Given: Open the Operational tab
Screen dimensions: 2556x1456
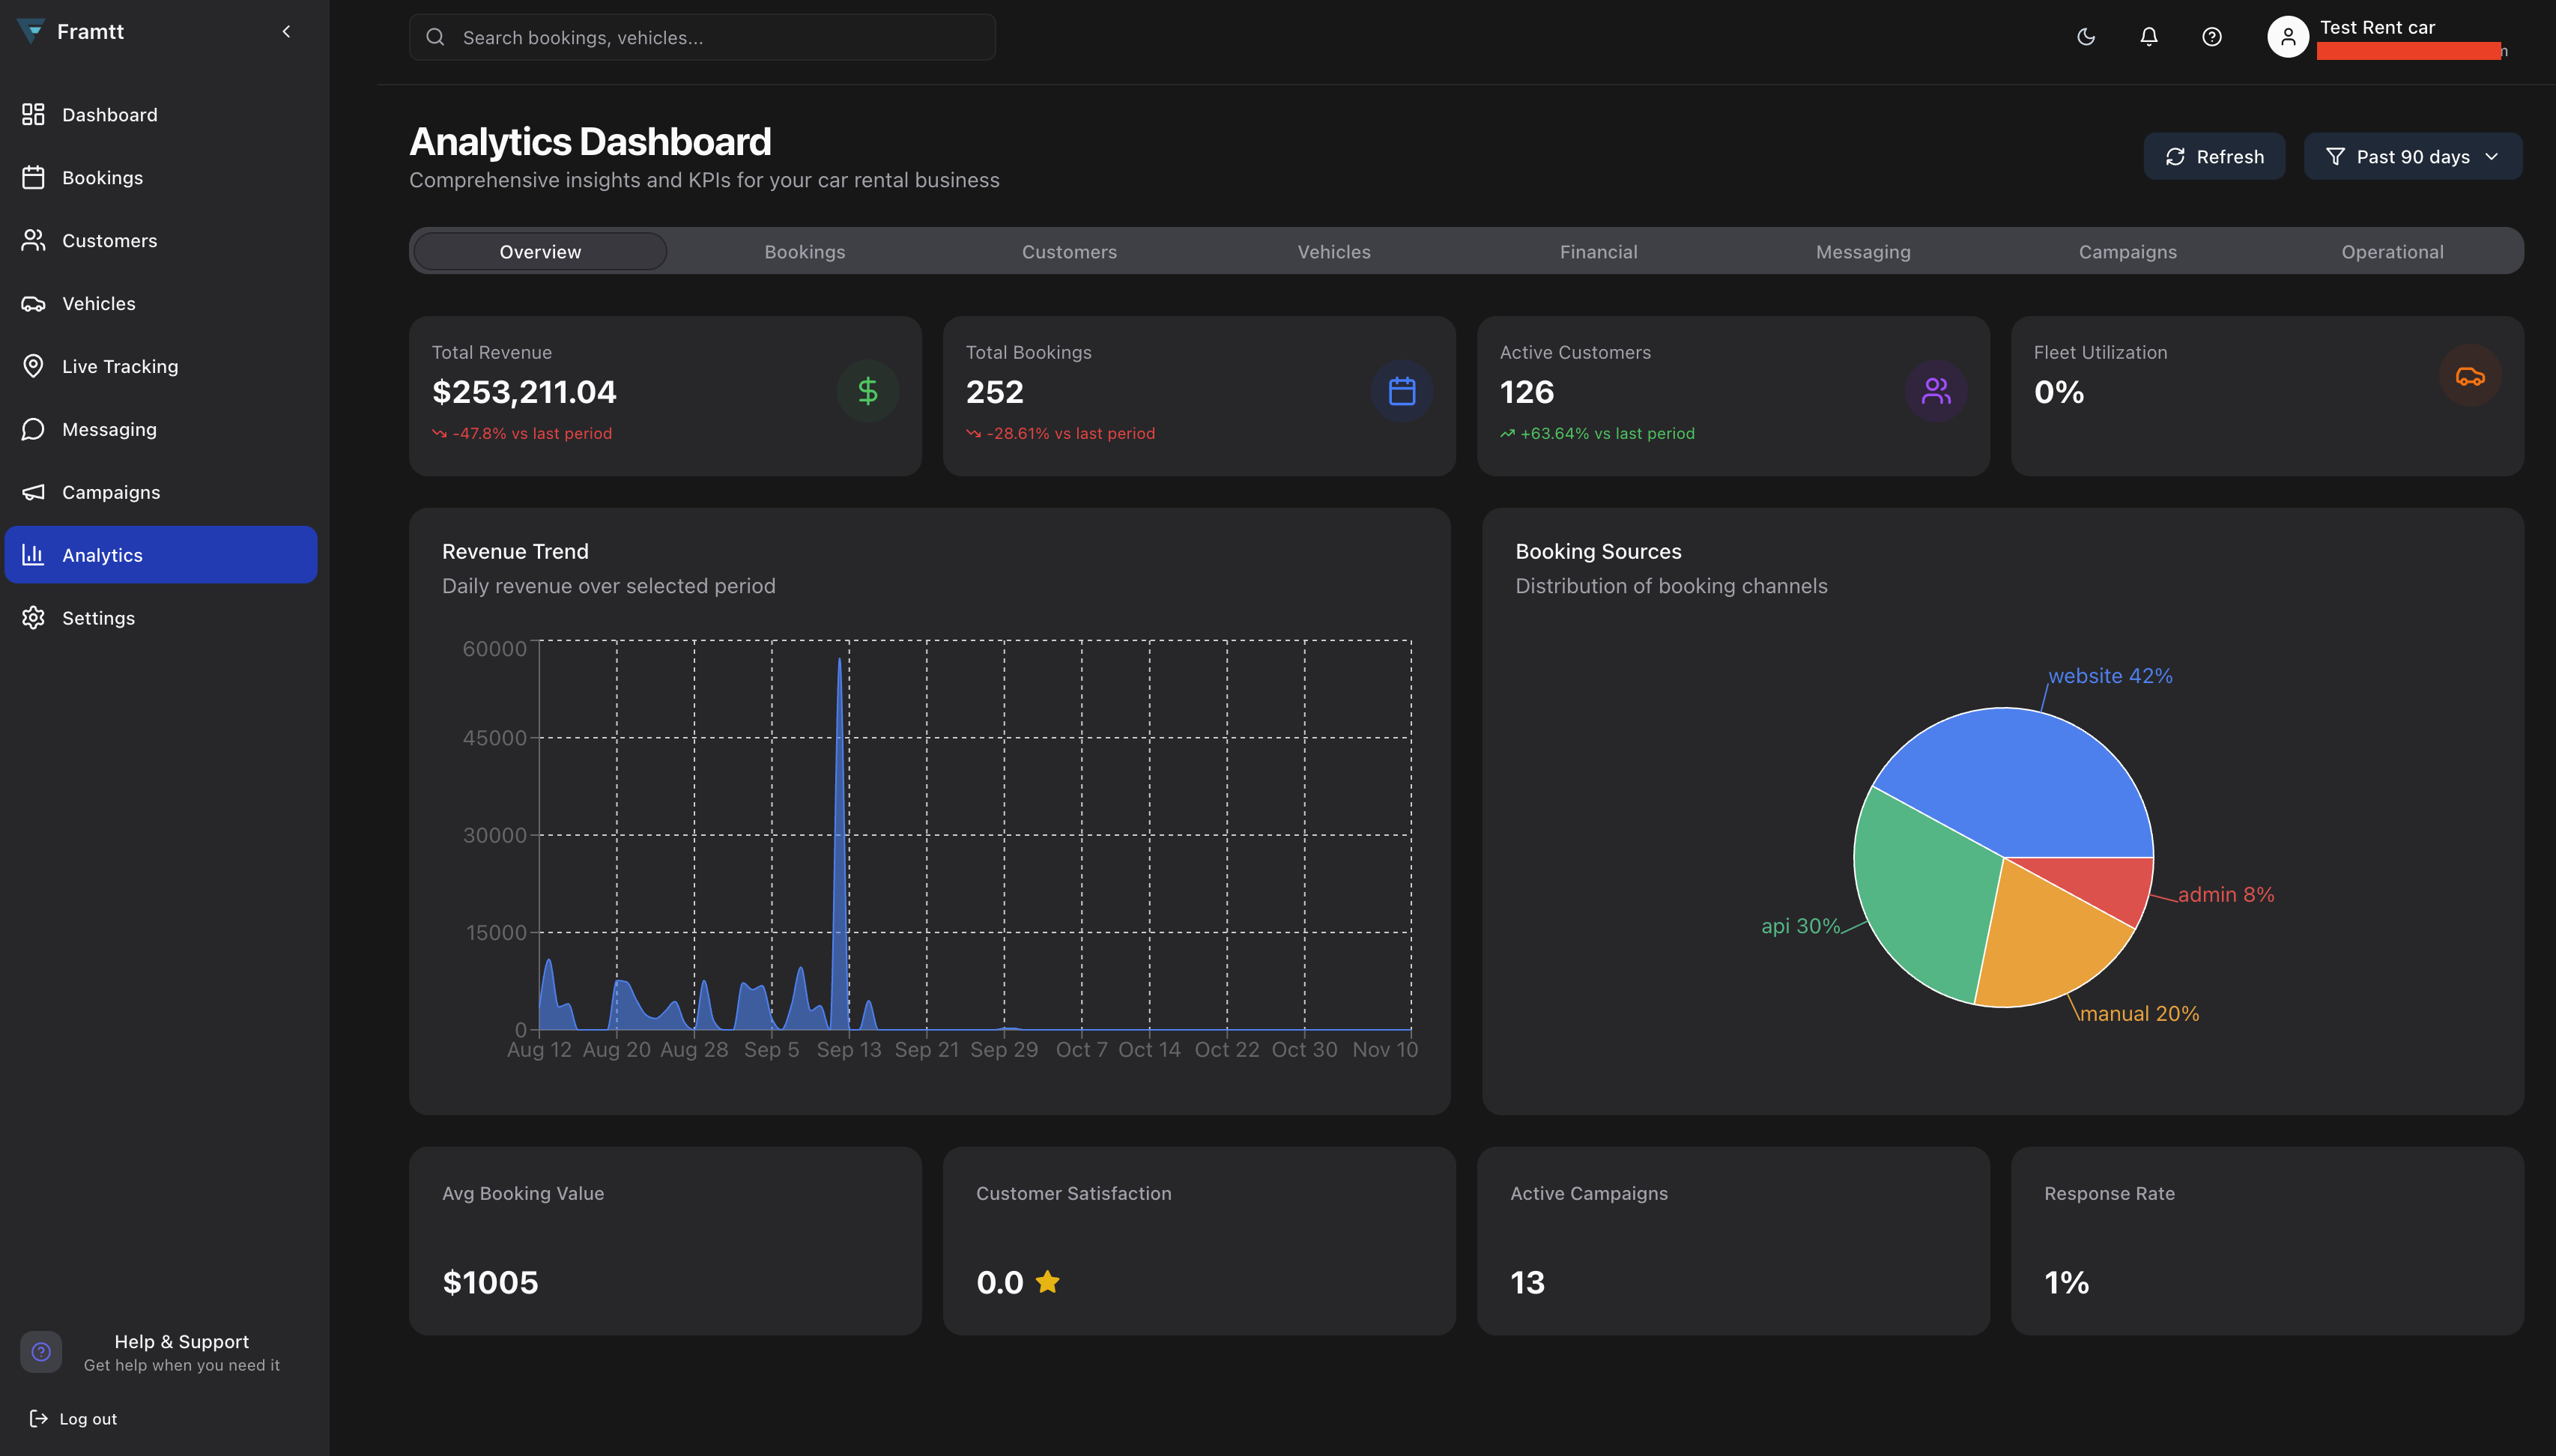Looking at the screenshot, I should coord(2392,251).
